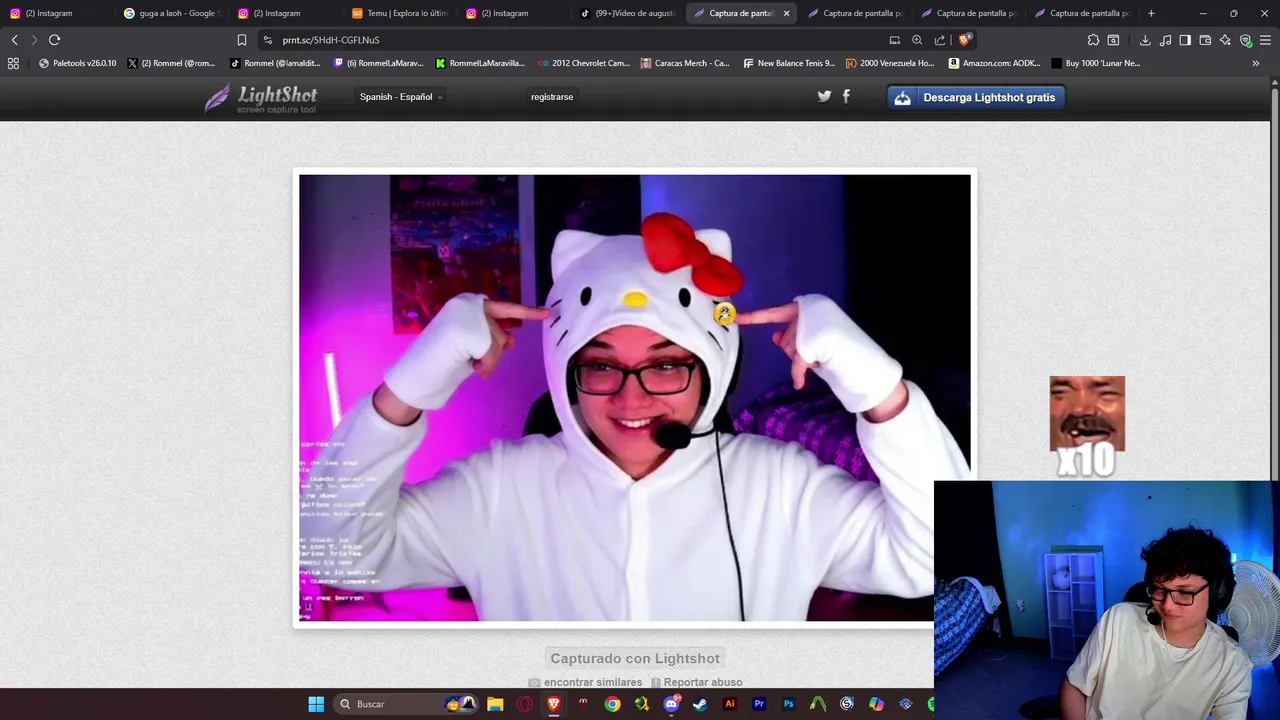Open the 'Caracas Merch' bookmark
Image resolution: width=1280 pixels, height=720 pixels.
684,63
